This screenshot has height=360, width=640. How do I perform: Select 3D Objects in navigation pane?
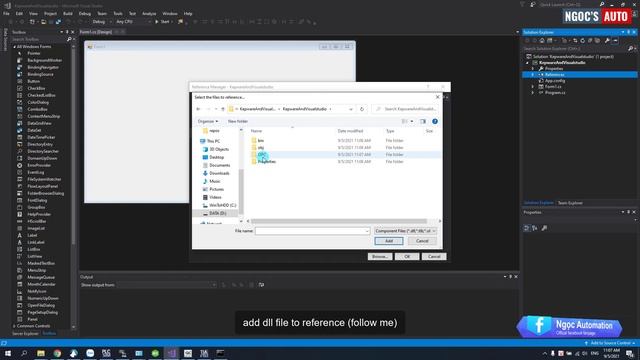pyautogui.click(x=219, y=149)
